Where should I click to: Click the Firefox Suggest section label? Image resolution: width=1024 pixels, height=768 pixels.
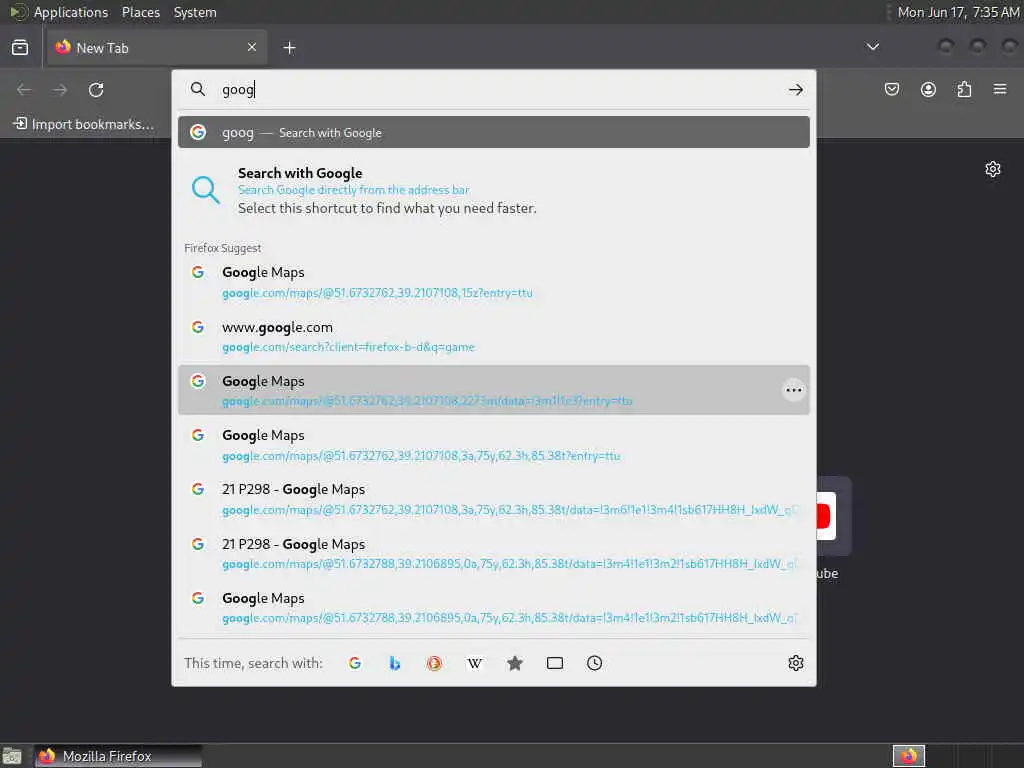click(x=222, y=248)
